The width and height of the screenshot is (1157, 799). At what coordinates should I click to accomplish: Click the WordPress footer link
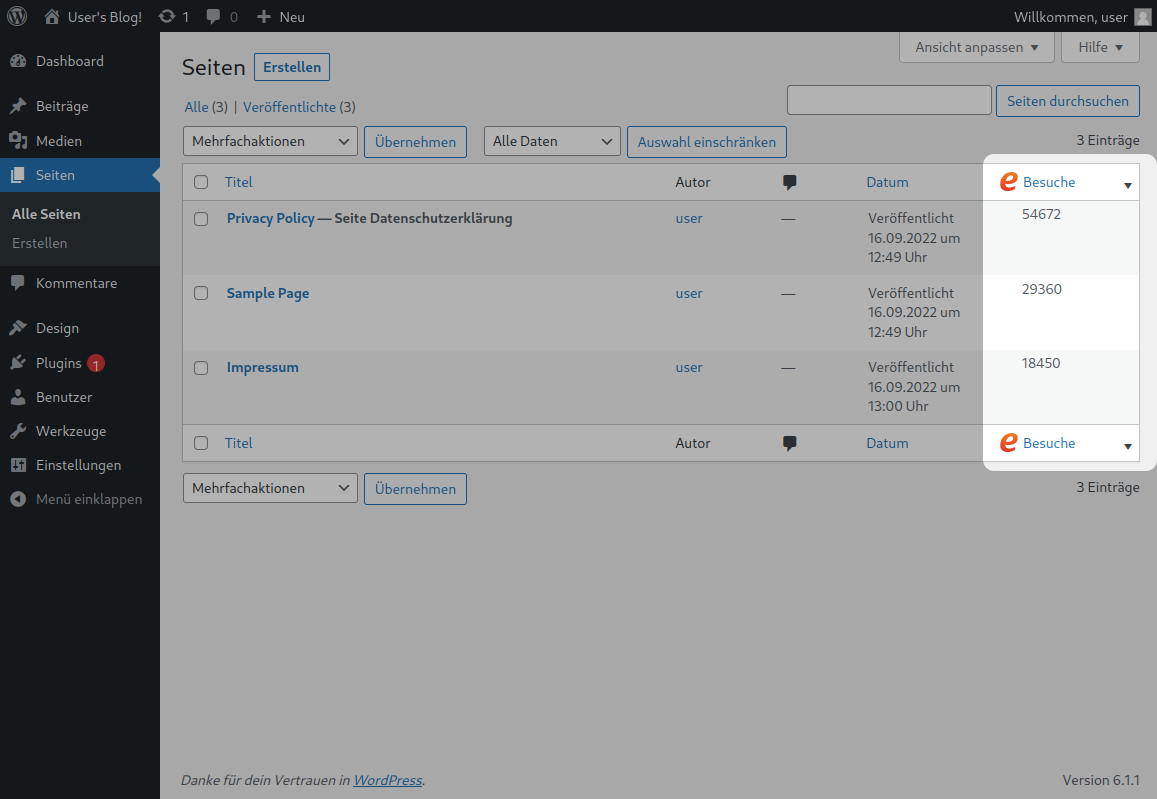pyautogui.click(x=387, y=780)
